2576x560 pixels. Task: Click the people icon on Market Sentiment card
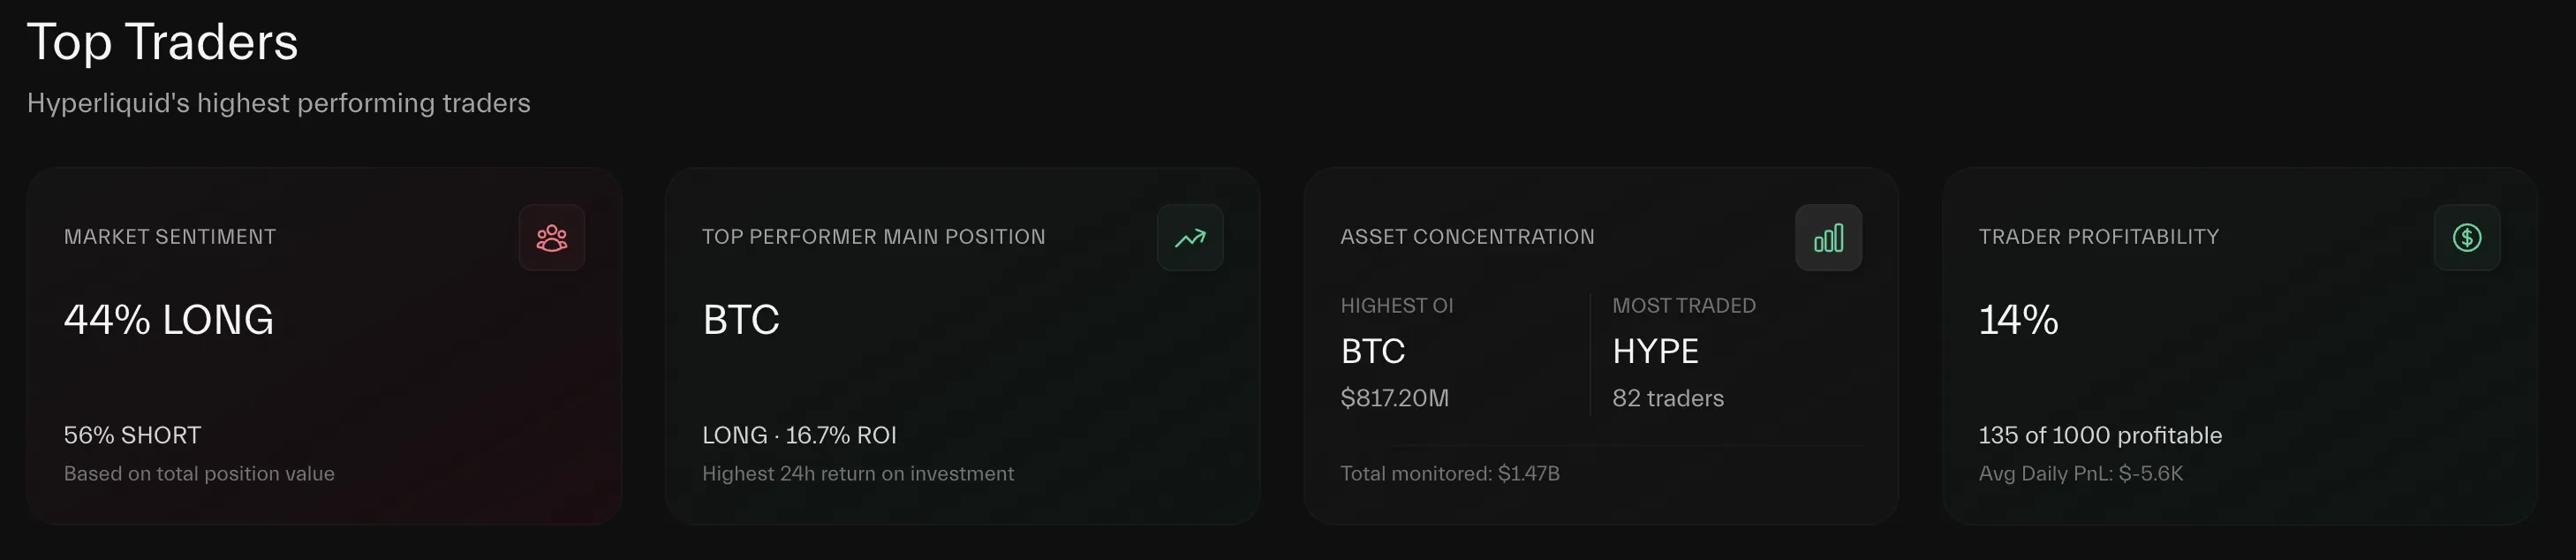coord(552,238)
